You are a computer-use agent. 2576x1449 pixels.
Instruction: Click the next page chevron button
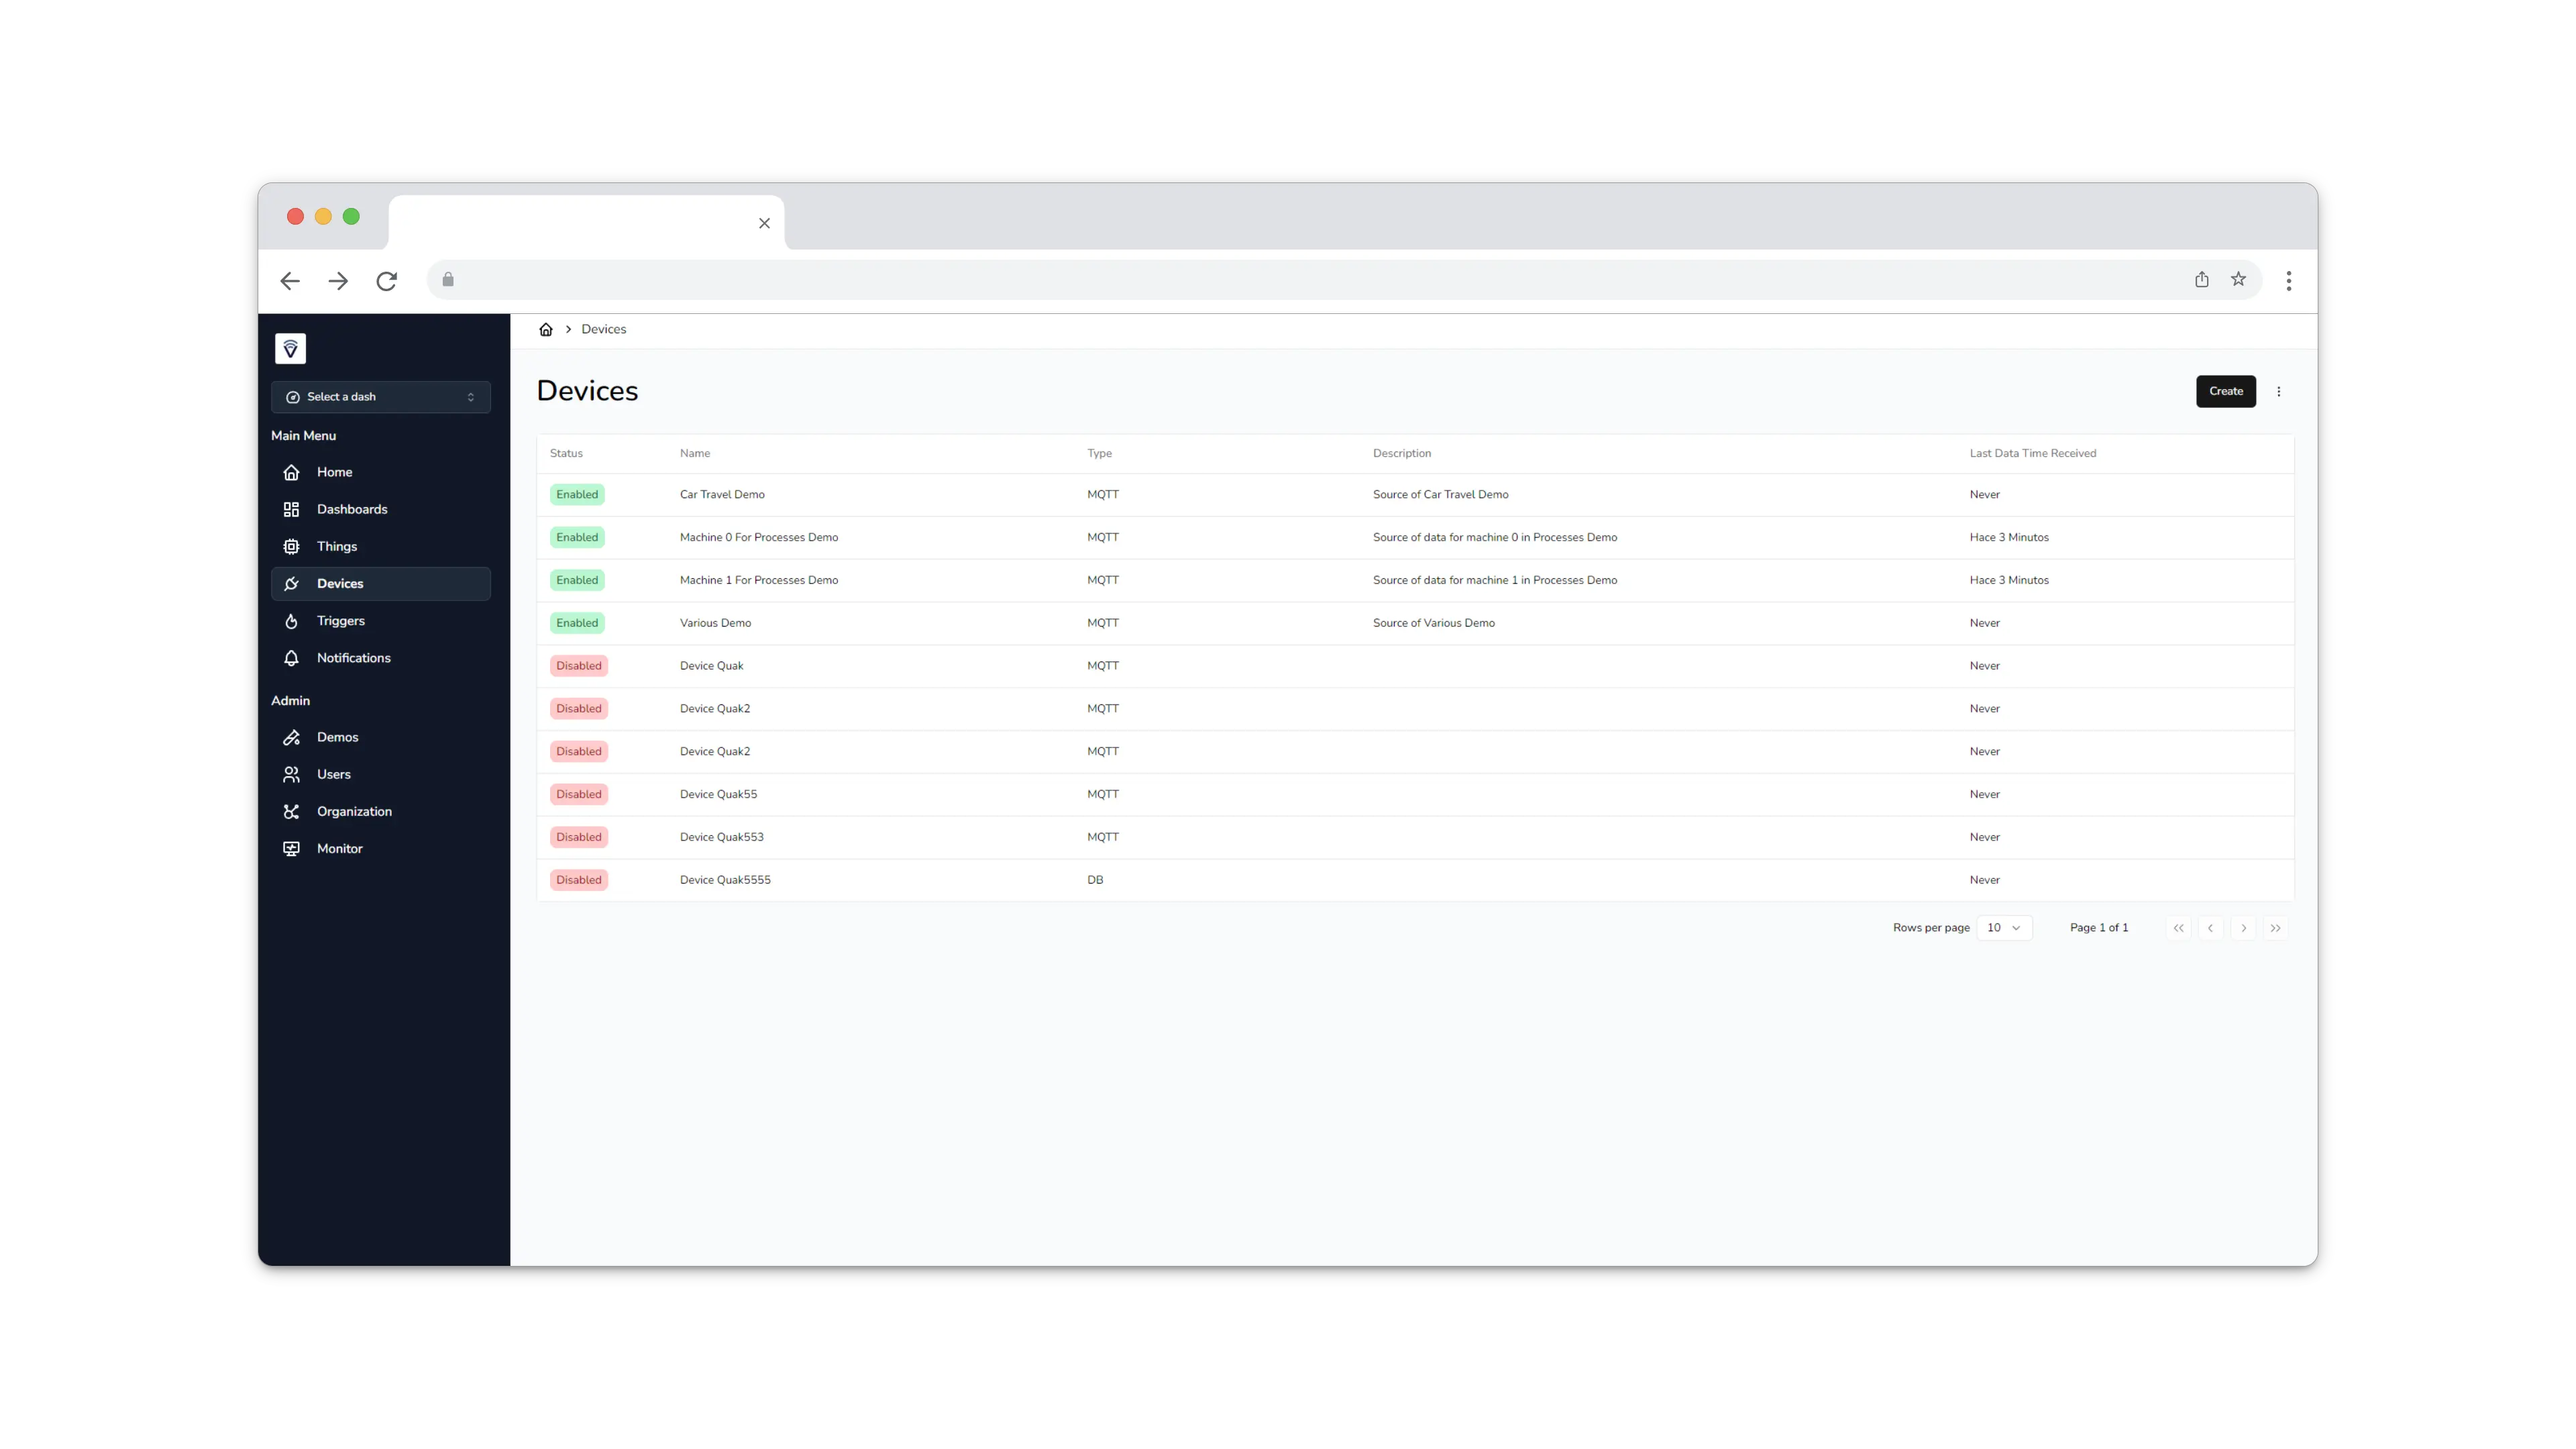[2243, 928]
